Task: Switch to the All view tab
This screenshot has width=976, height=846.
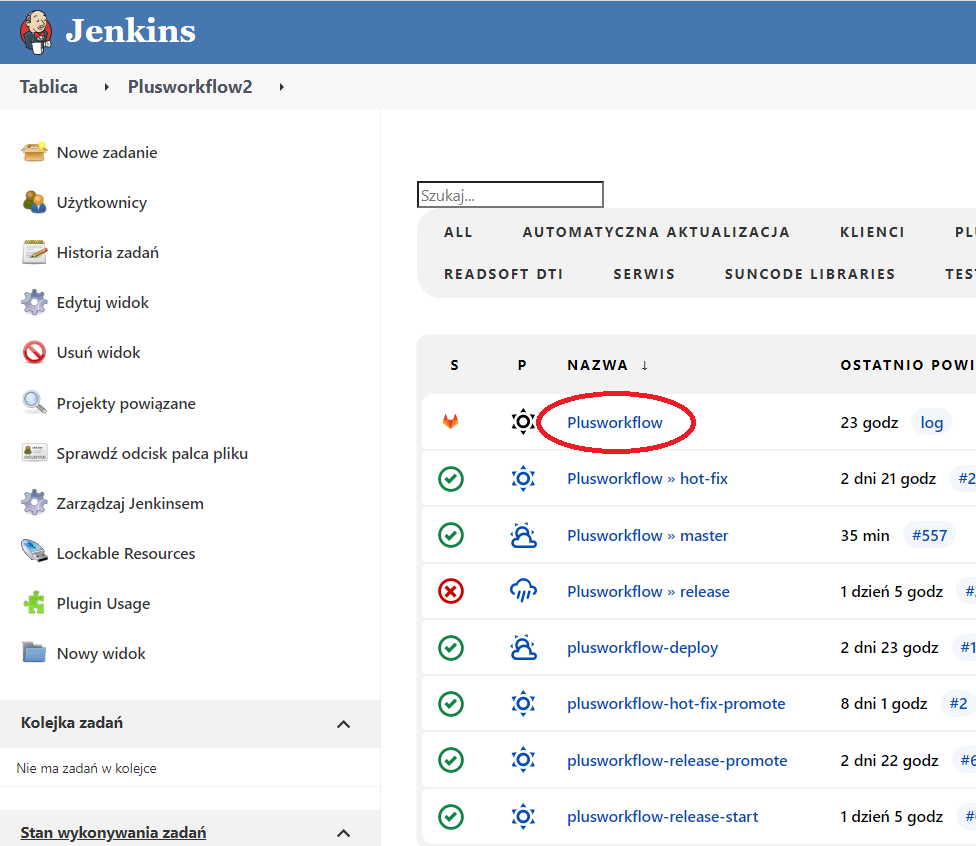Action: pyautogui.click(x=458, y=232)
